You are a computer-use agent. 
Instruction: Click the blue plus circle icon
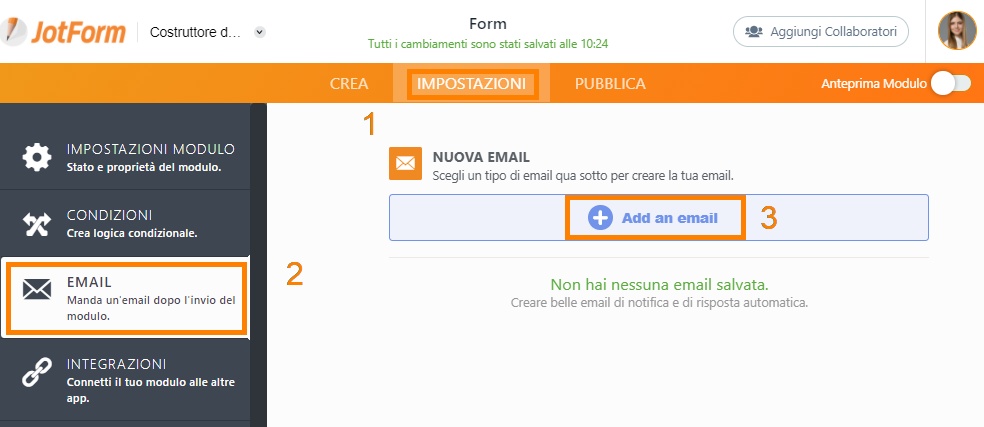coord(600,218)
